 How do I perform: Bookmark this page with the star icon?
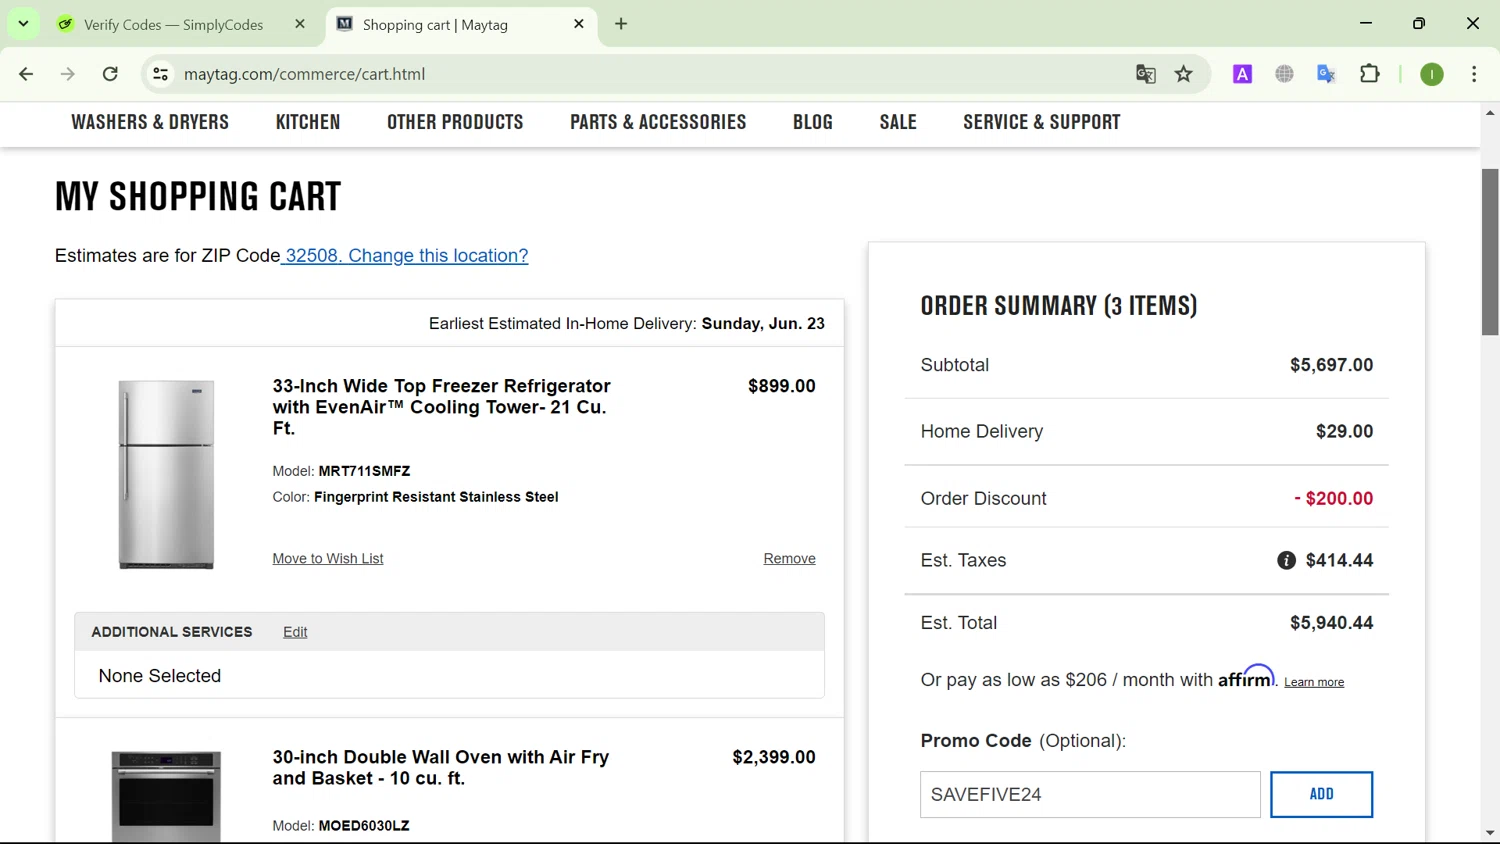pyautogui.click(x=1184, y=74)
